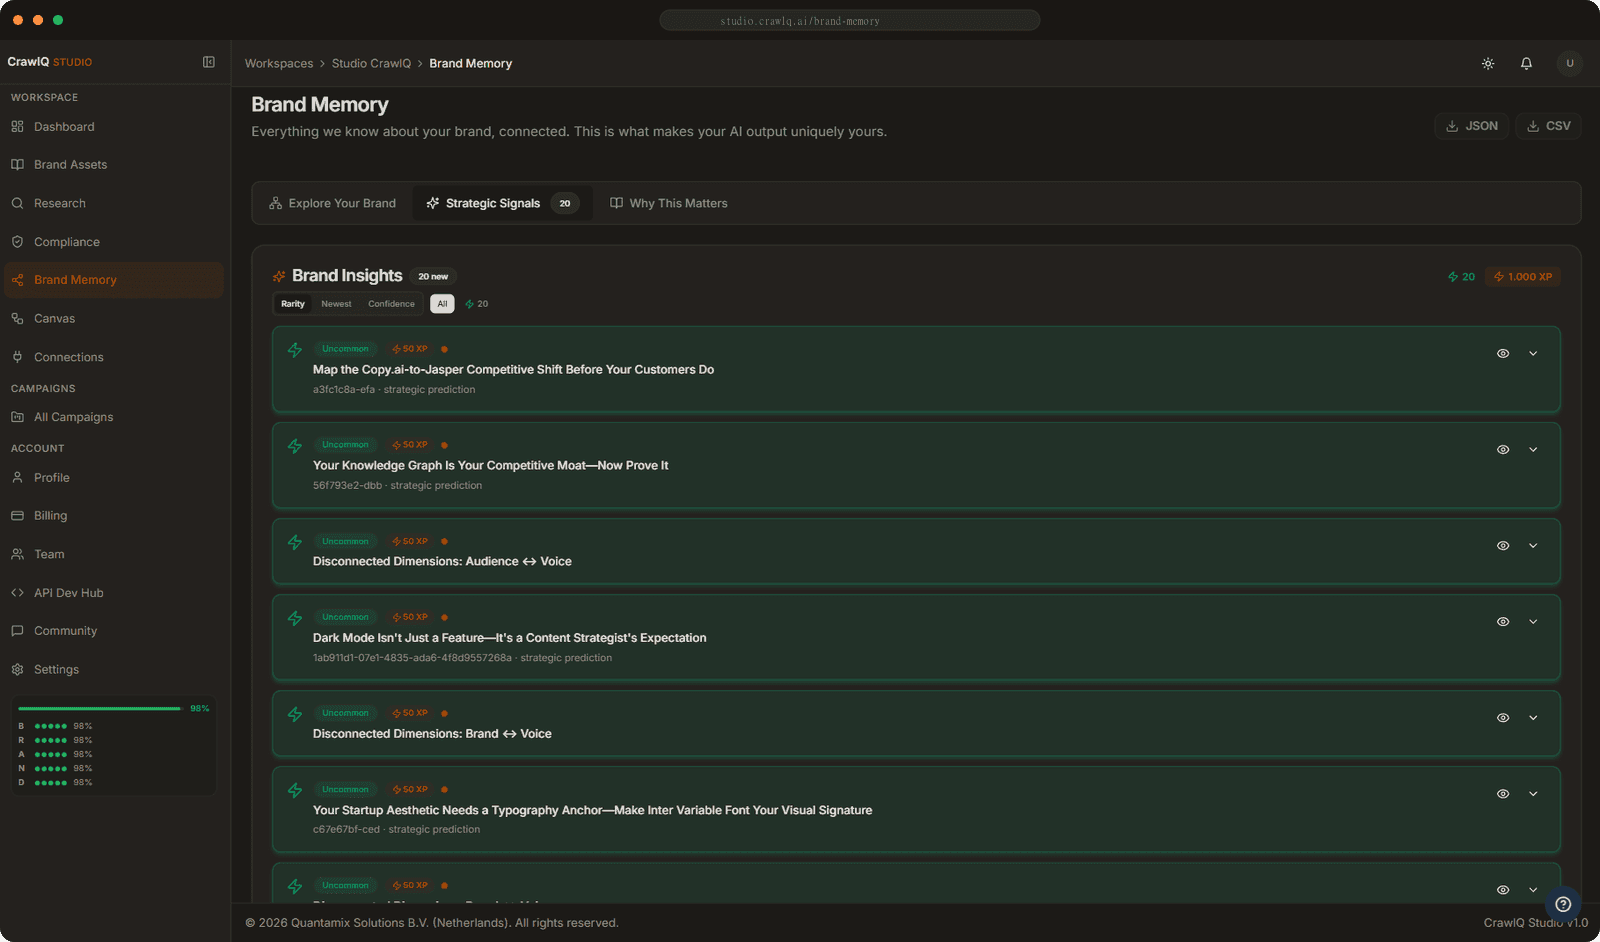Hide the Dark Mode insight via eye icon

(x=1502, y=622)
